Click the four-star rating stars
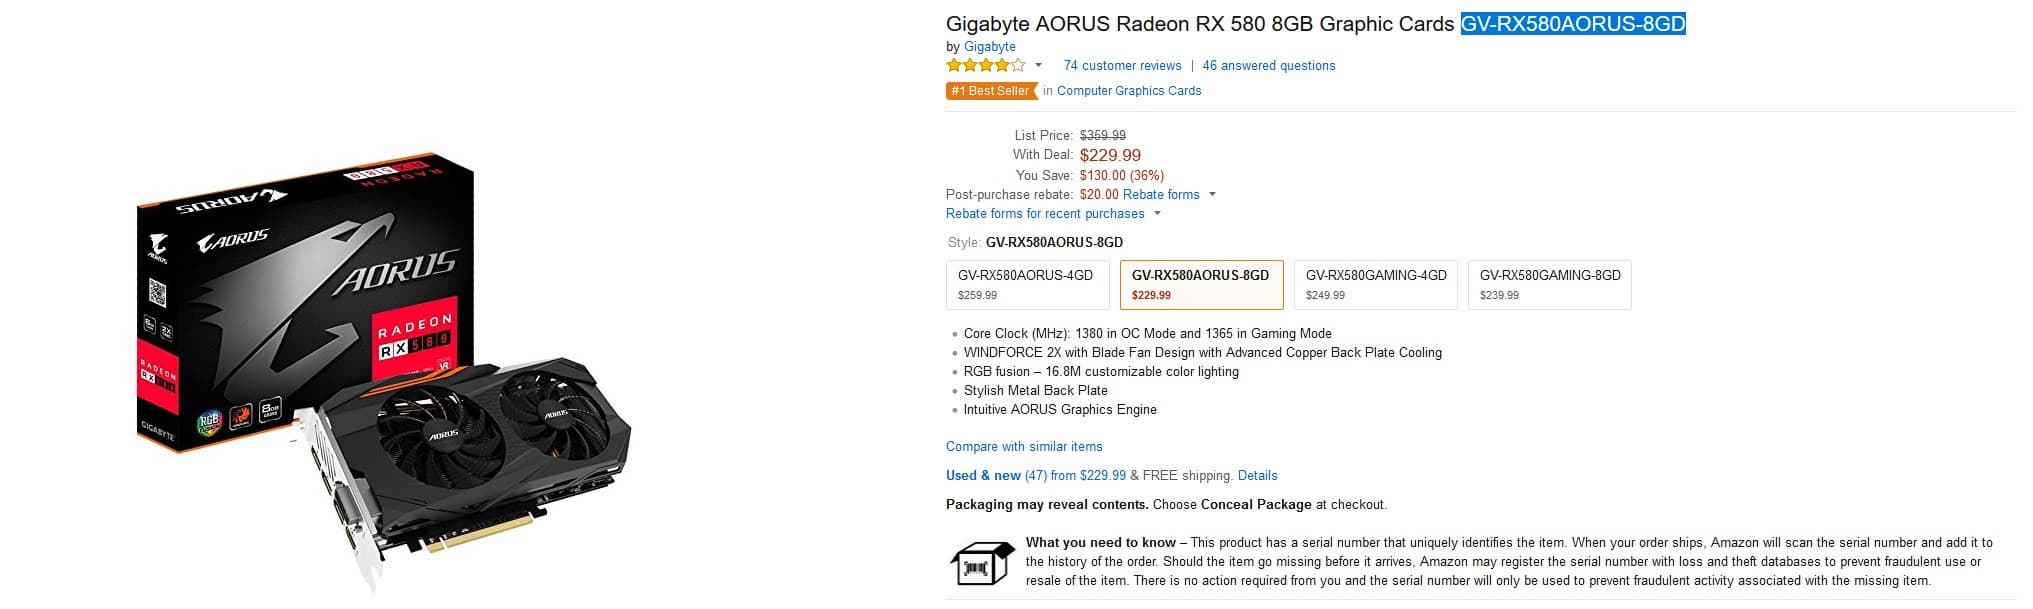 [986, 64]
